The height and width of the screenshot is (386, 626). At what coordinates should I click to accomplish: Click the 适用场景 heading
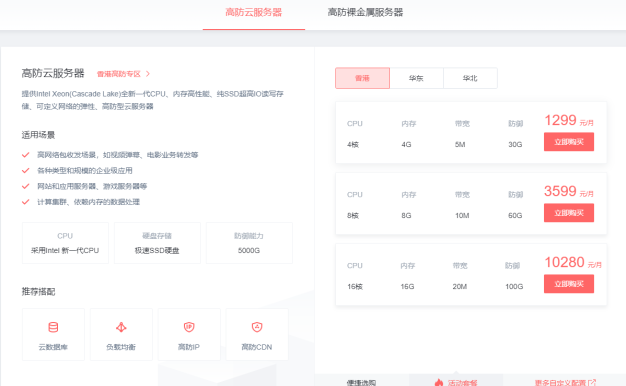click(38, 135)
